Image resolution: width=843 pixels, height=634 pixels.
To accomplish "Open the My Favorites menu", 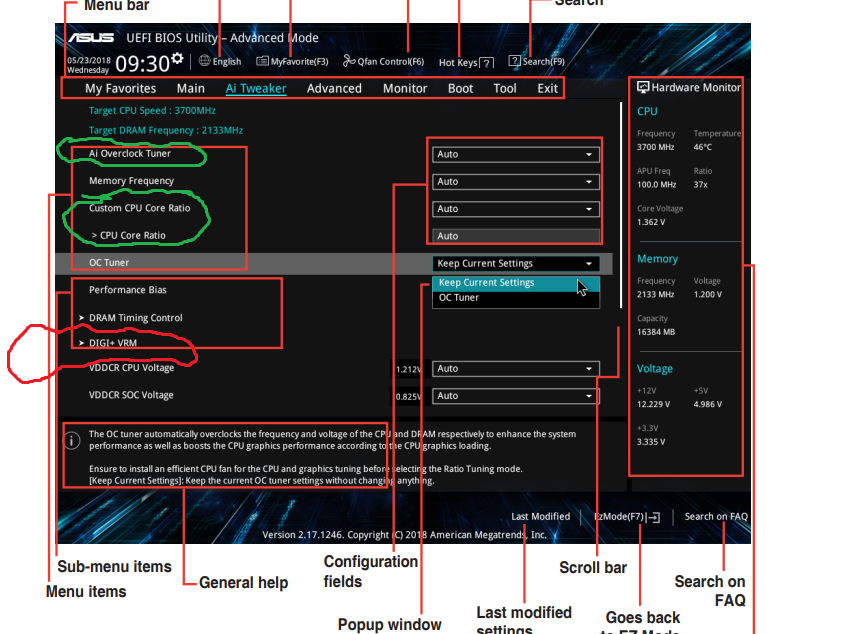I will (120, 88).
